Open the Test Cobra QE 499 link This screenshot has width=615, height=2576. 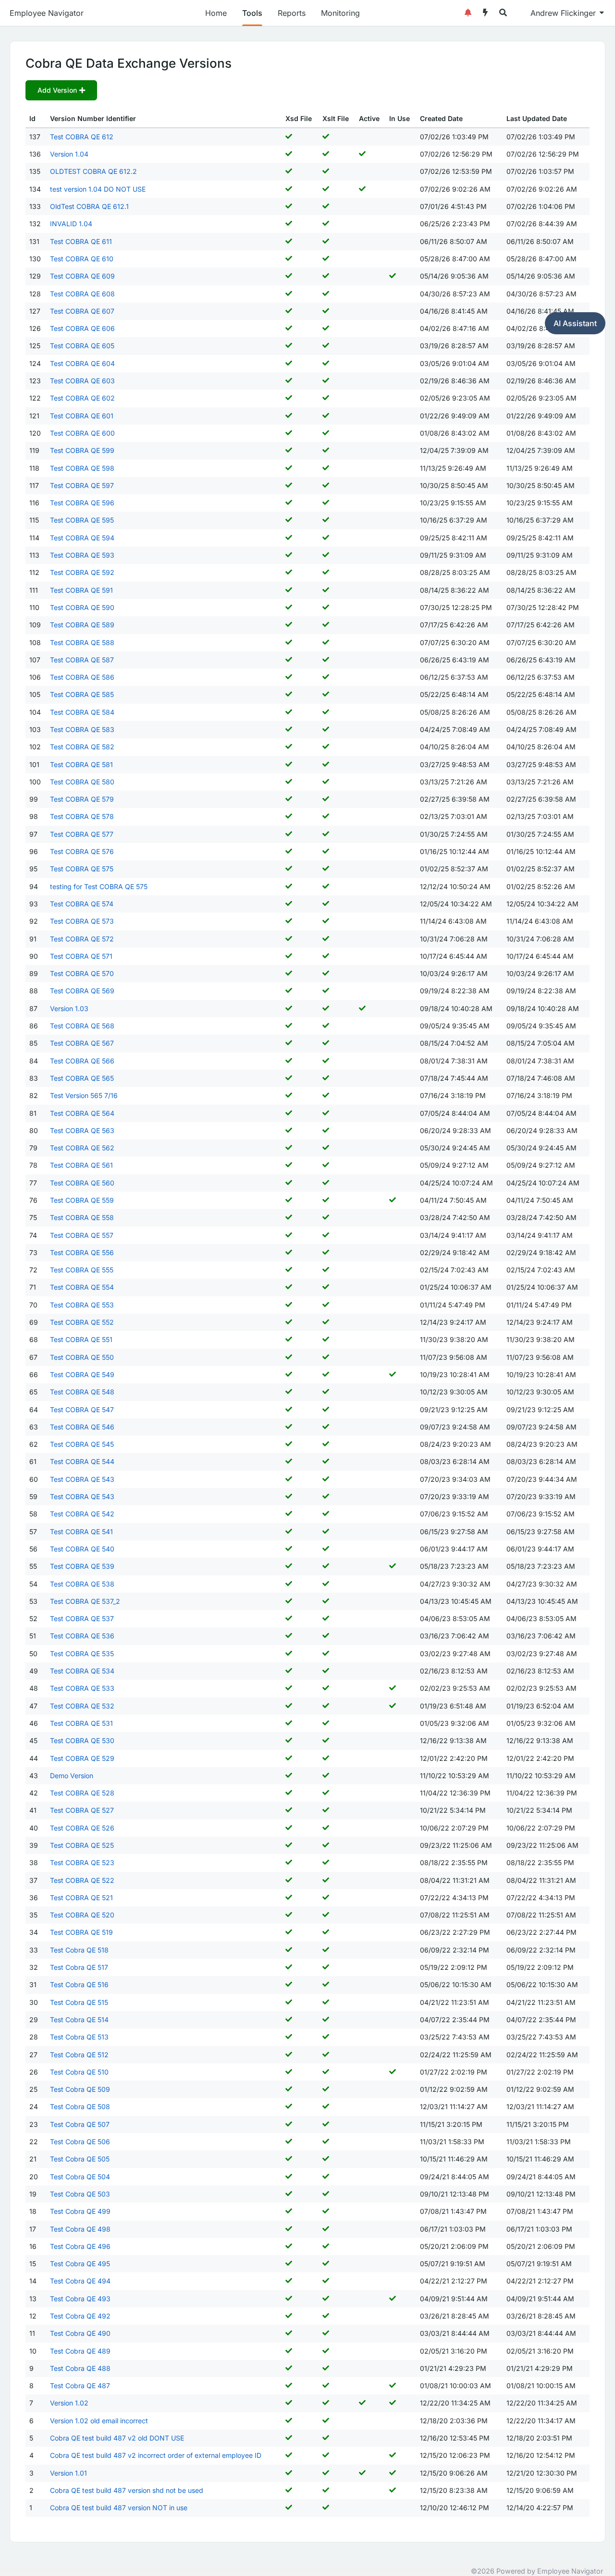[x=80, y=2211]
